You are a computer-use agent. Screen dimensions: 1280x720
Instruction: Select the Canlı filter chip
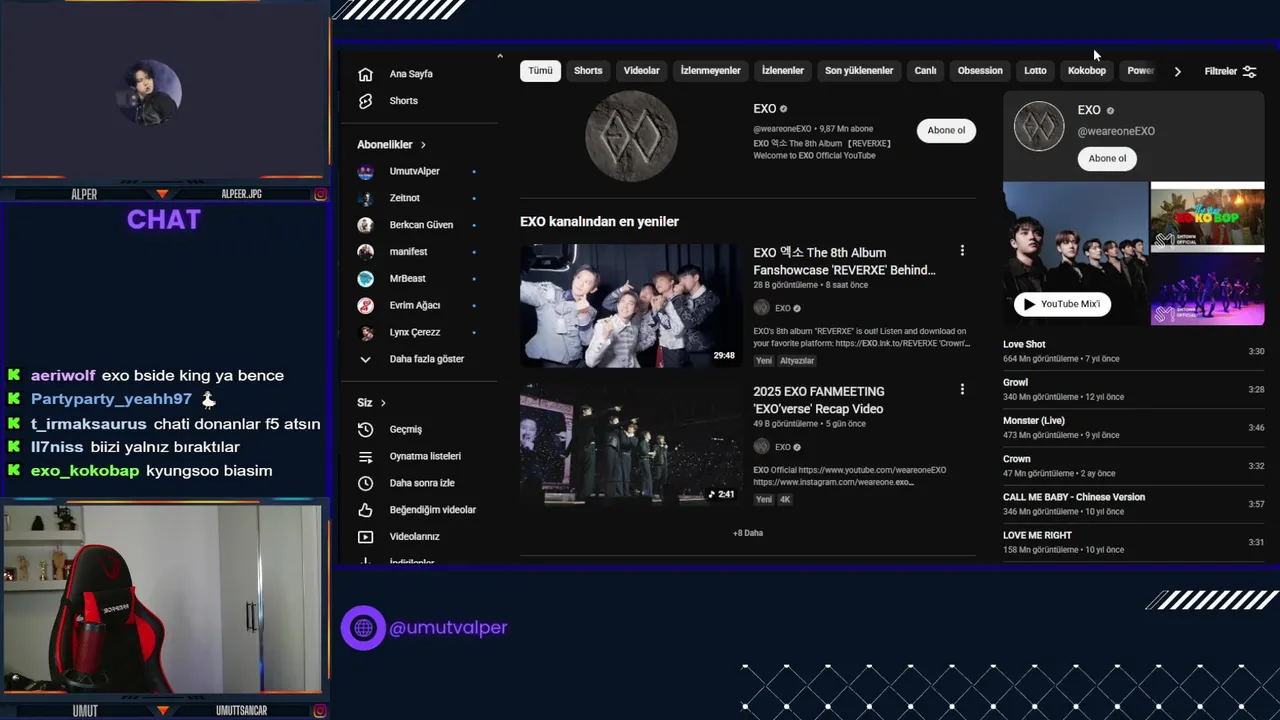925,71
